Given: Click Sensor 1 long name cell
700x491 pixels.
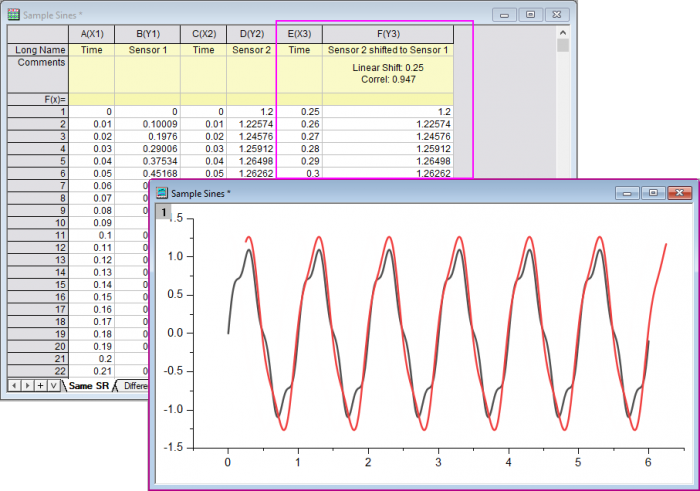Looking at the screenshot, I should click(148, 50).
